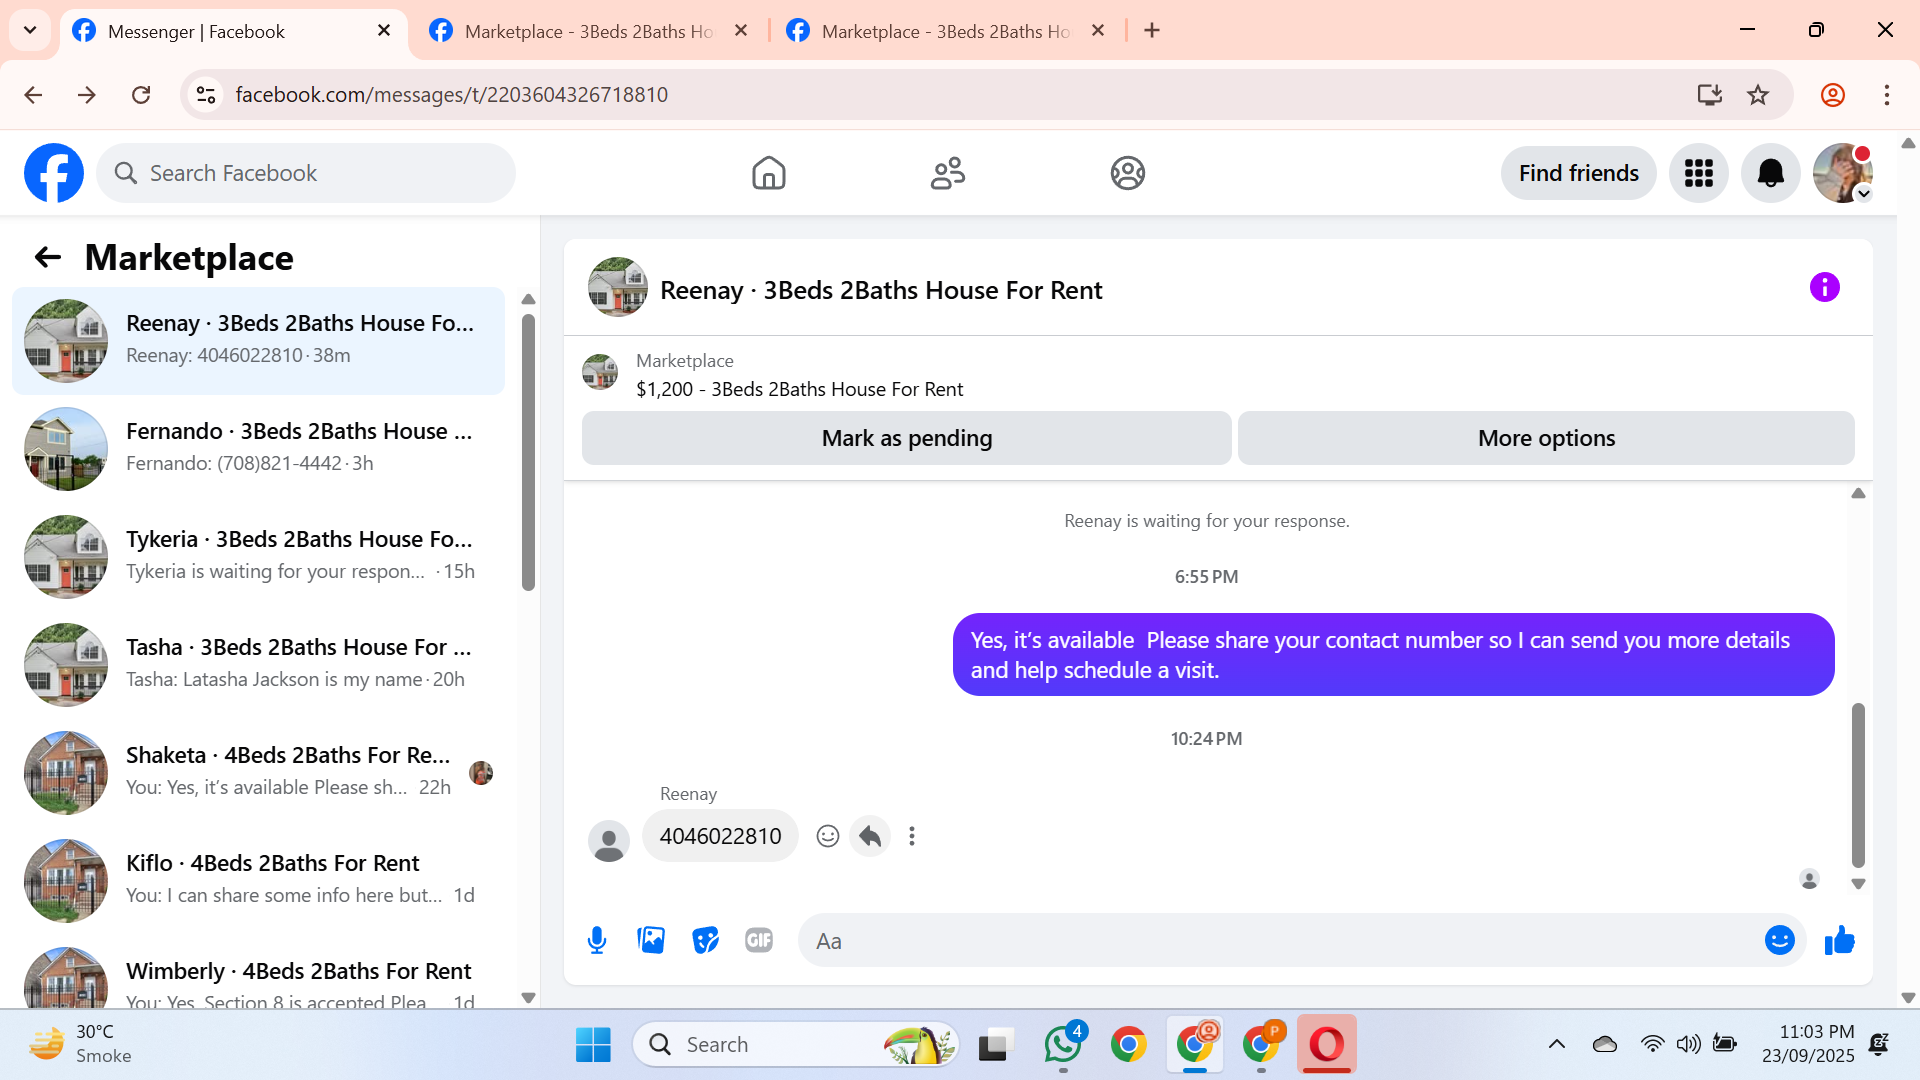
Task: Send a thumbs-up like
Action: (1839, 940)
